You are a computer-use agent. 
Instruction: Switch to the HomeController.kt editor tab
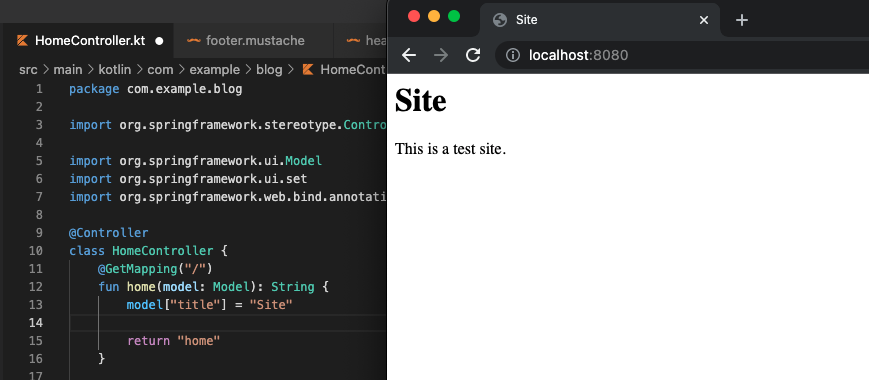point(89,40)
